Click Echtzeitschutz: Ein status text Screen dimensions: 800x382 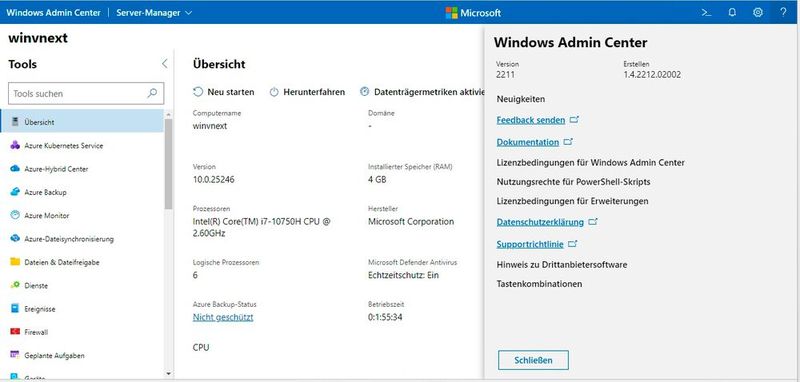coord(404,275)
